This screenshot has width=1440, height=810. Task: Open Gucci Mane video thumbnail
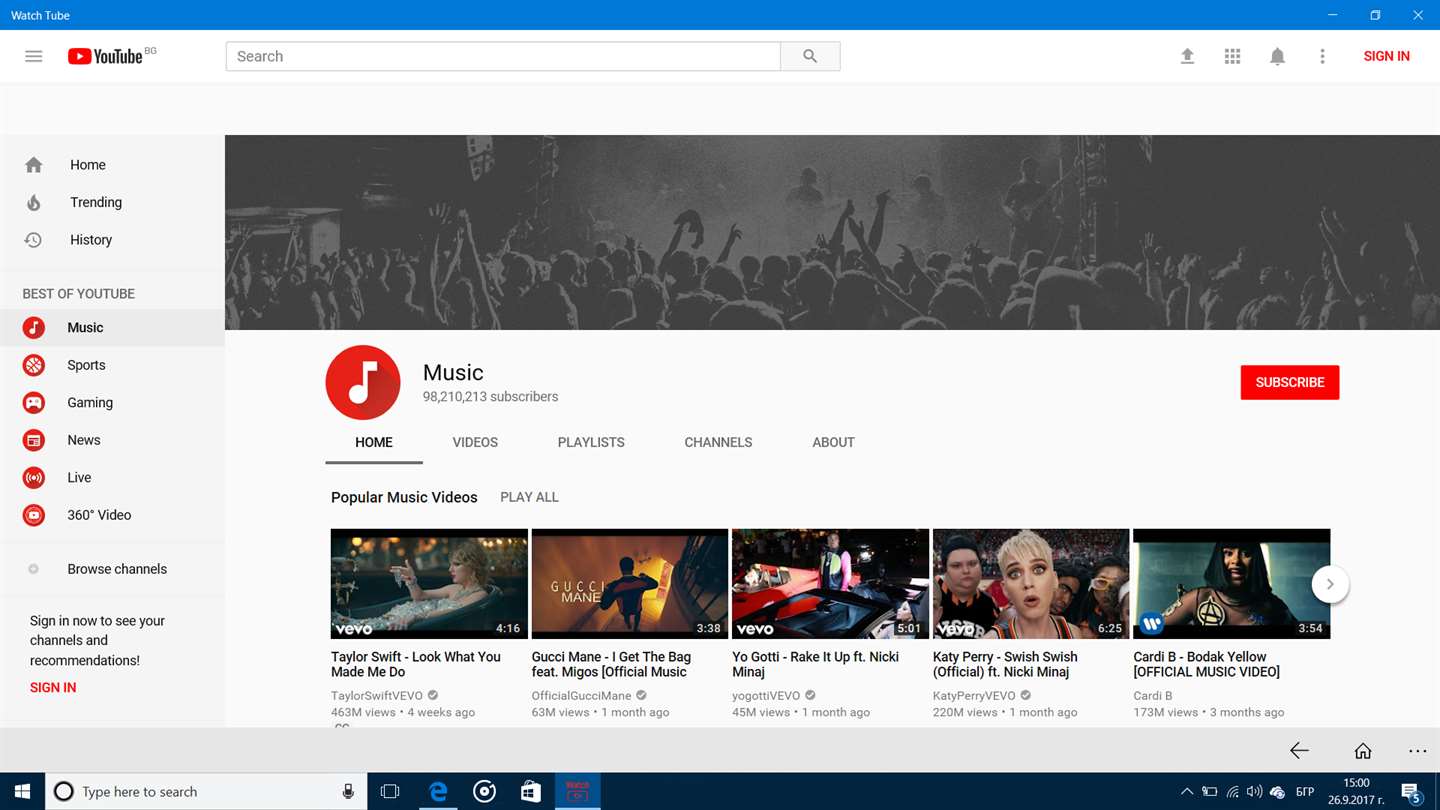point(630,584)
